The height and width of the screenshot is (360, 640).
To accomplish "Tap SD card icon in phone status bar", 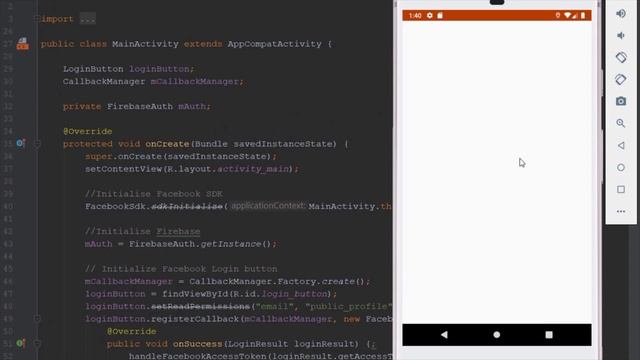I will [440, 16].
